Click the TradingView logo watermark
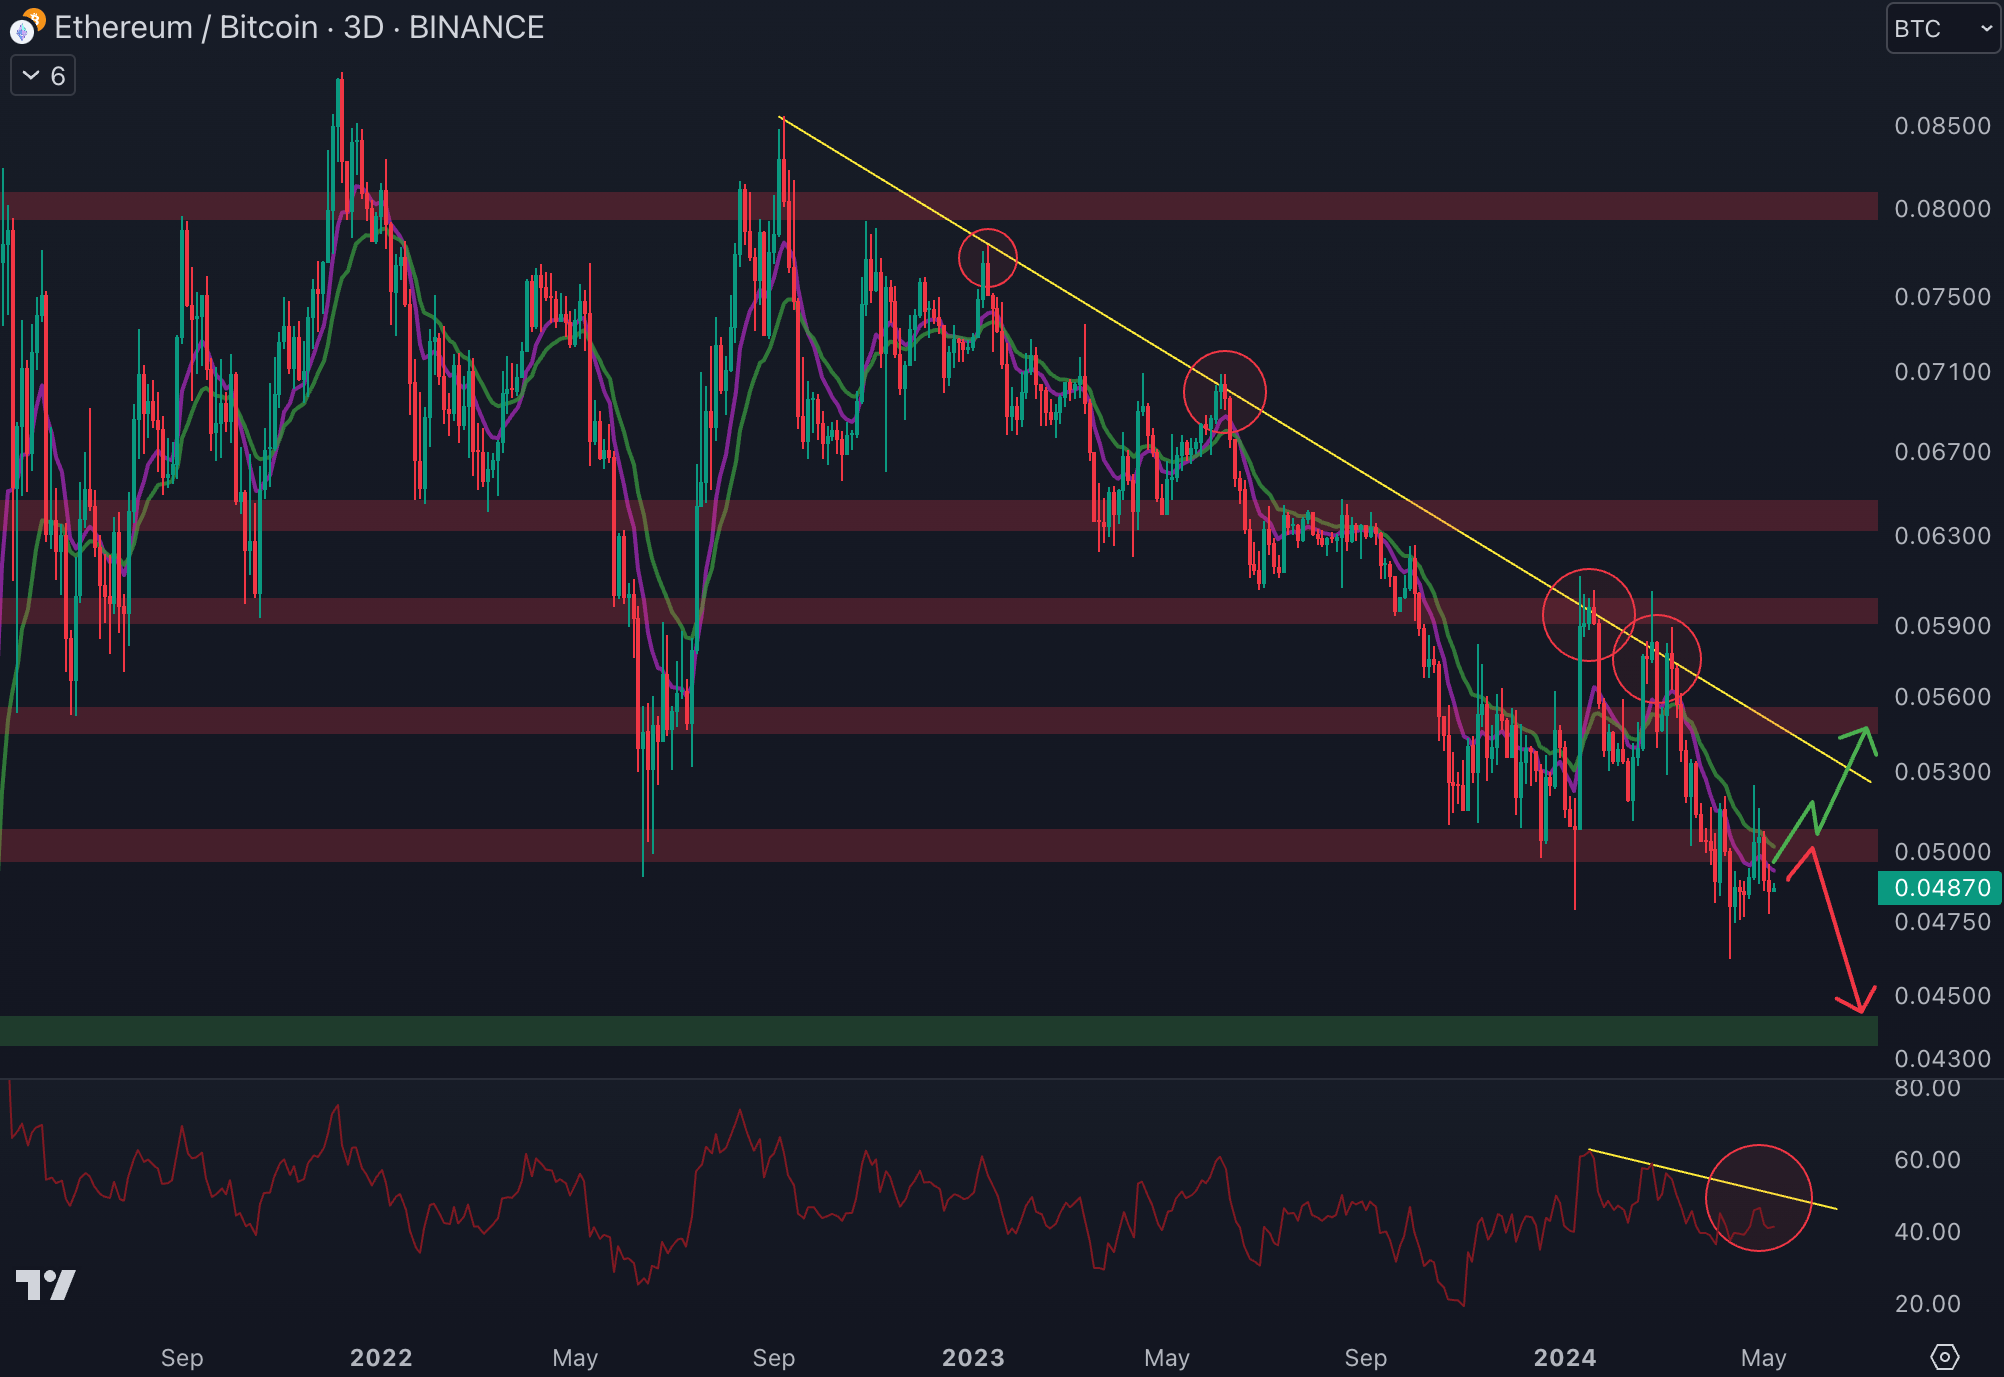The width and height of the screenshot is (2004, 1377). [46, 1284]
